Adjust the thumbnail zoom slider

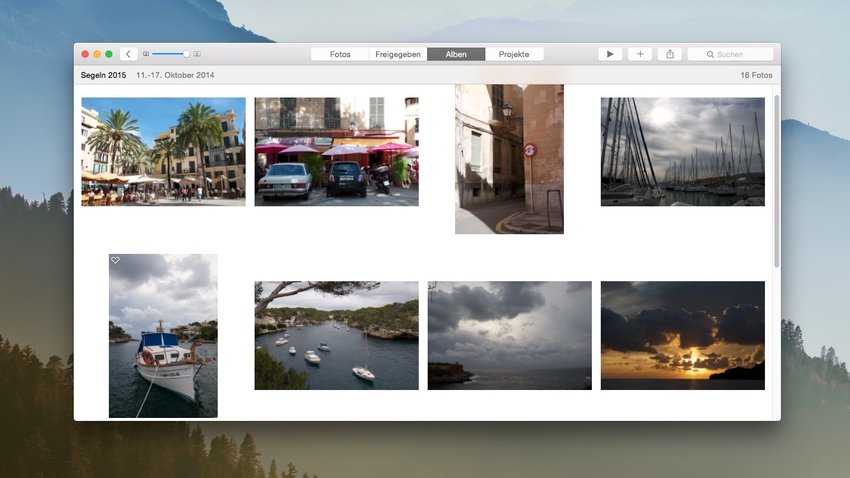click(171, 54)
